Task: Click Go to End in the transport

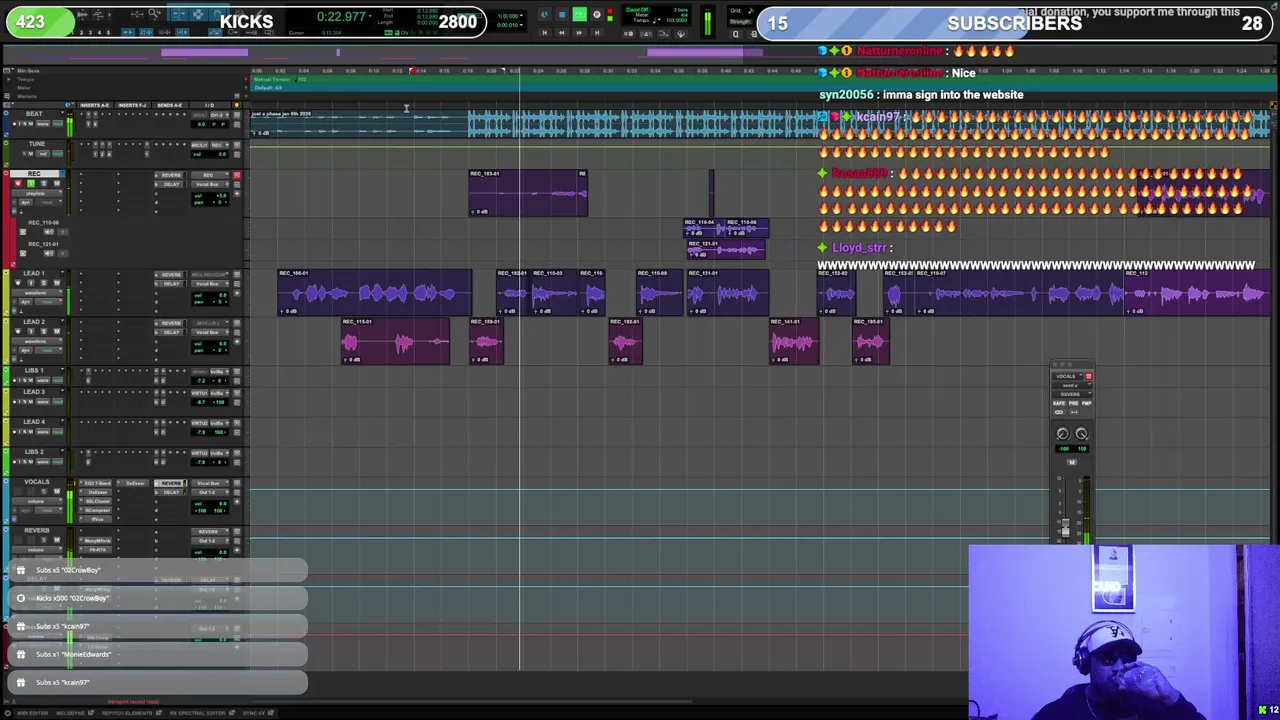Action: pyautogui.click(x=597, y=33)
